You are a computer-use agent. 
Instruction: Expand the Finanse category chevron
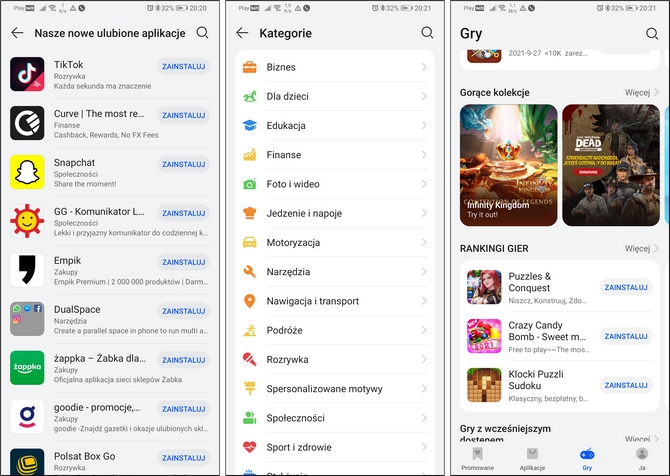(424, 154)
